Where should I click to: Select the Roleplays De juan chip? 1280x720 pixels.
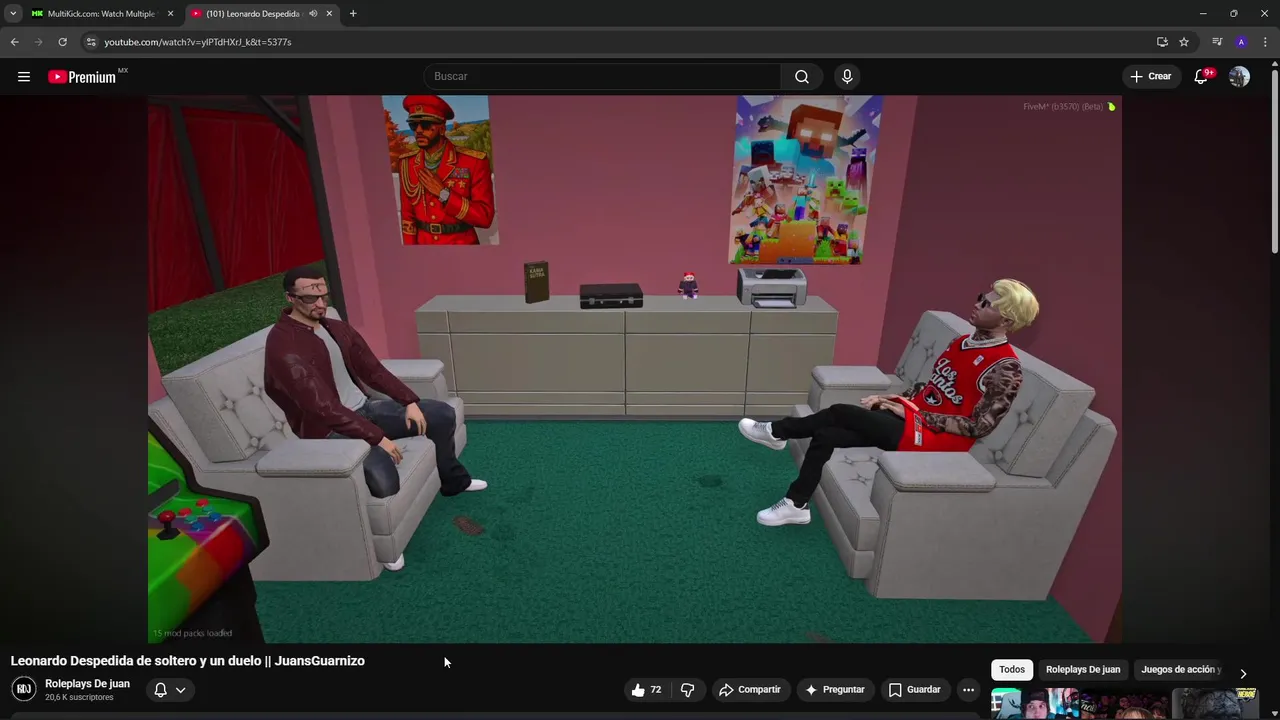click(1083, 670)
